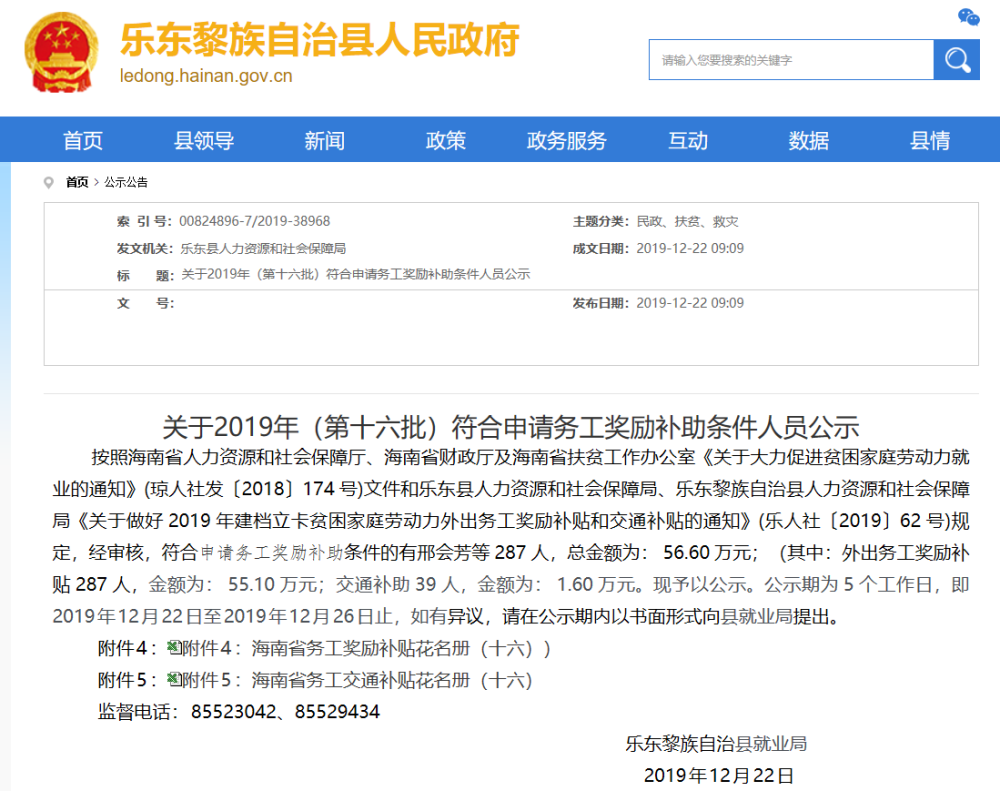Screen dimensions: 1000x791
Task: Click the index number 00824896-7/2019-38968
Action: (x=254, y=221)
